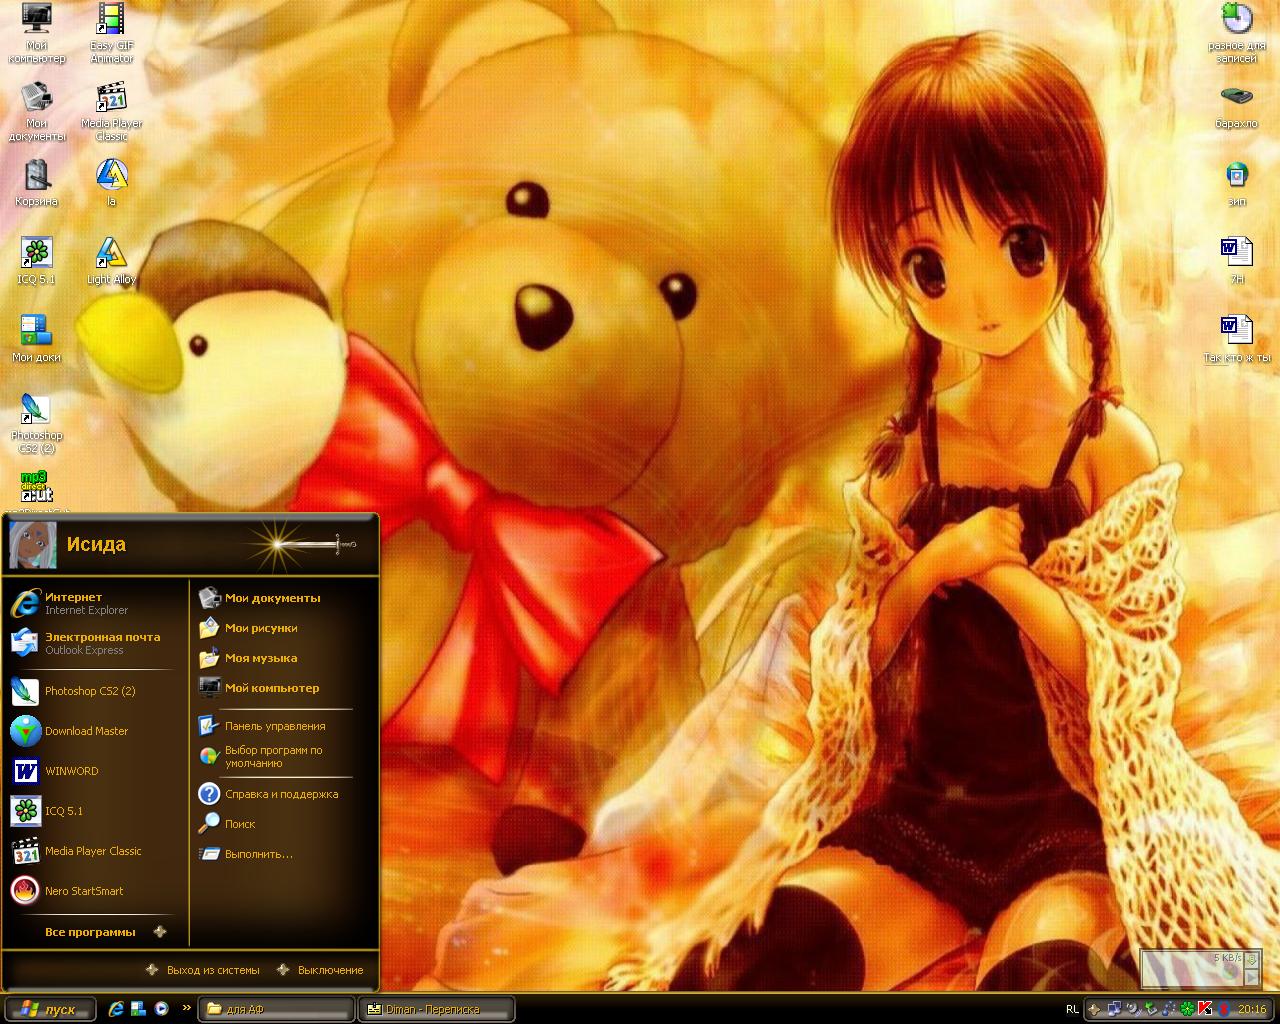Open Поиск in Start menu
1280x1024 pixels.
click(x=283, y=824)
